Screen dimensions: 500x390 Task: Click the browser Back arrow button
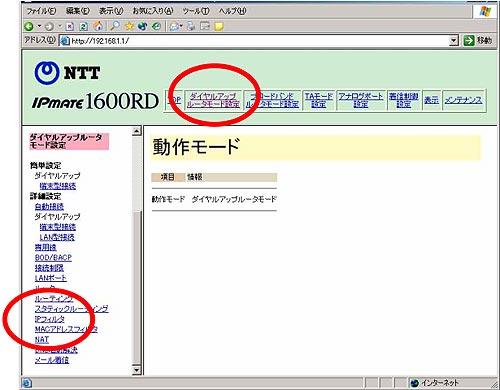(x=29, y=26)
